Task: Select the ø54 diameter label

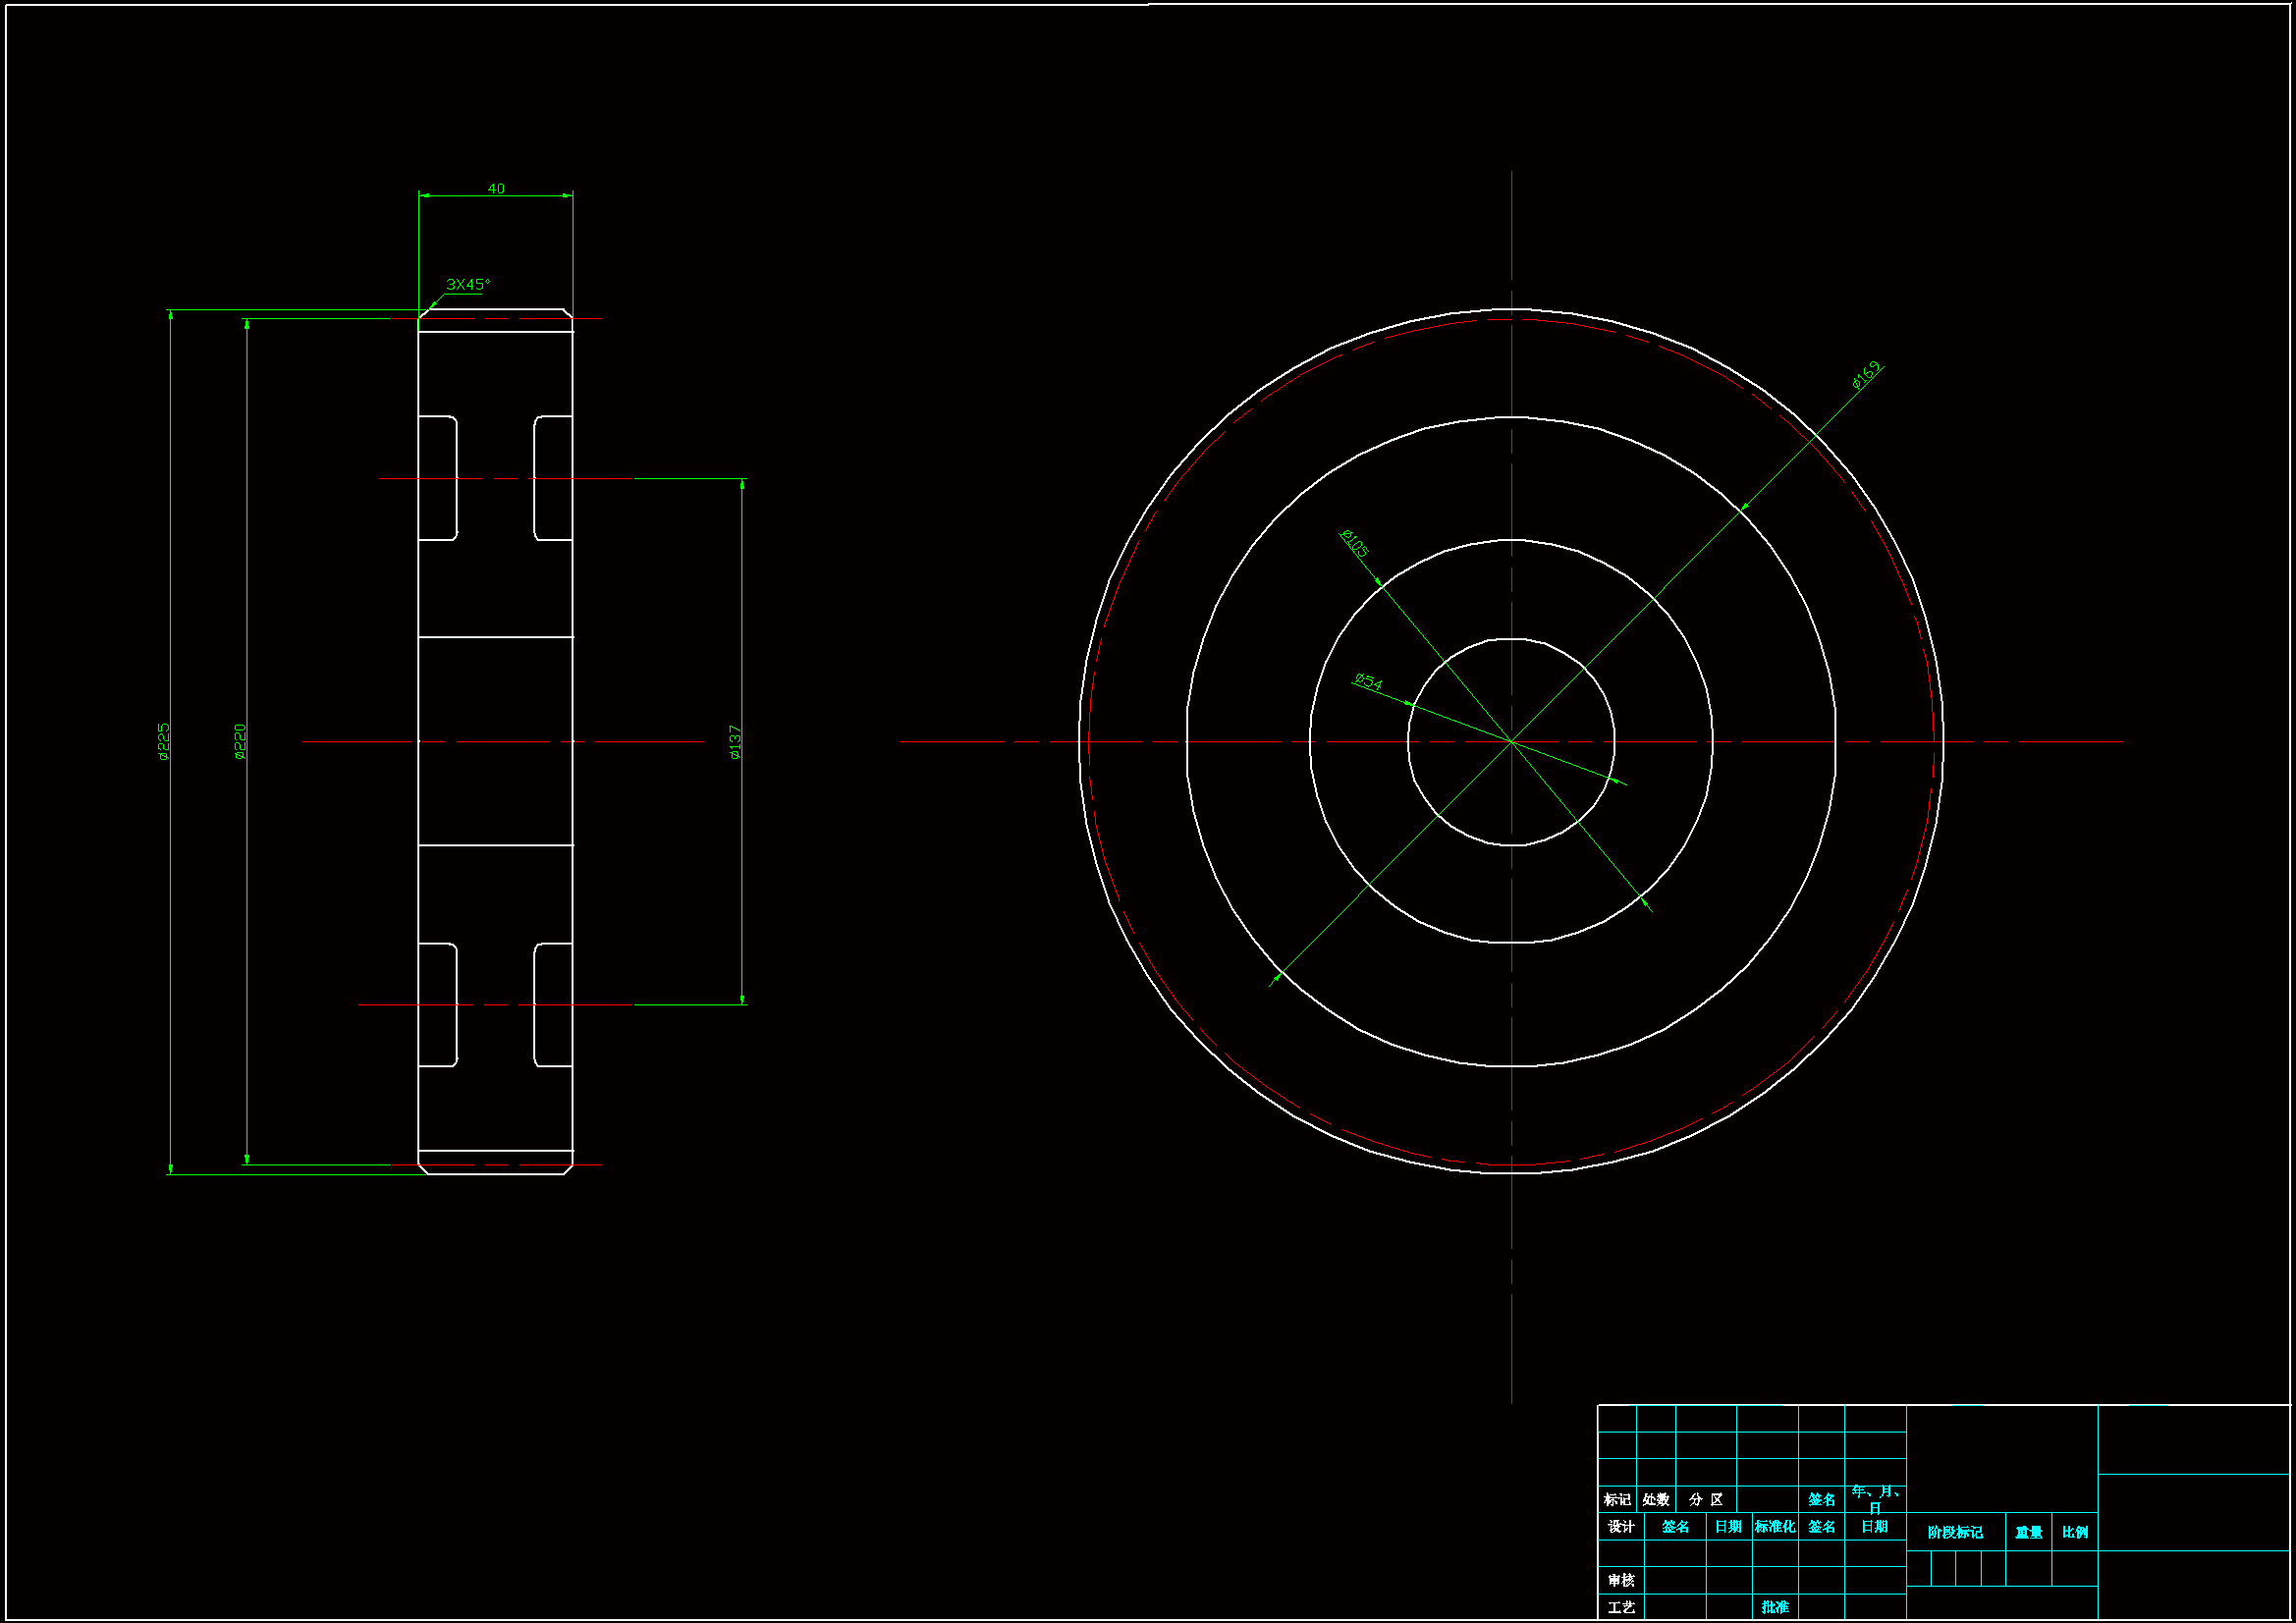Action: tap(1368, 682)
